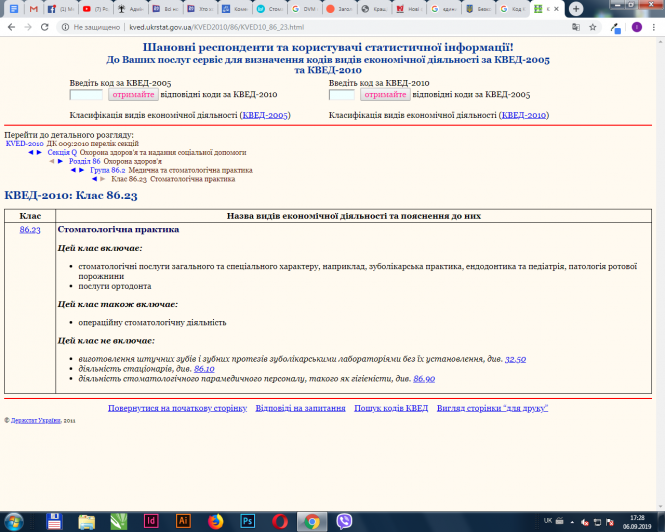Open Viber from the taskbar

pos(344,520)
